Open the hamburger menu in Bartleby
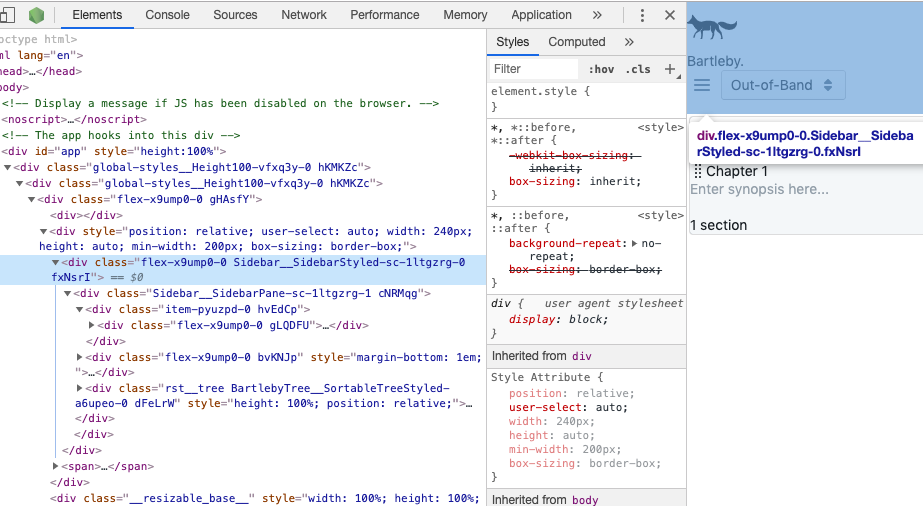 click(702, 85)
